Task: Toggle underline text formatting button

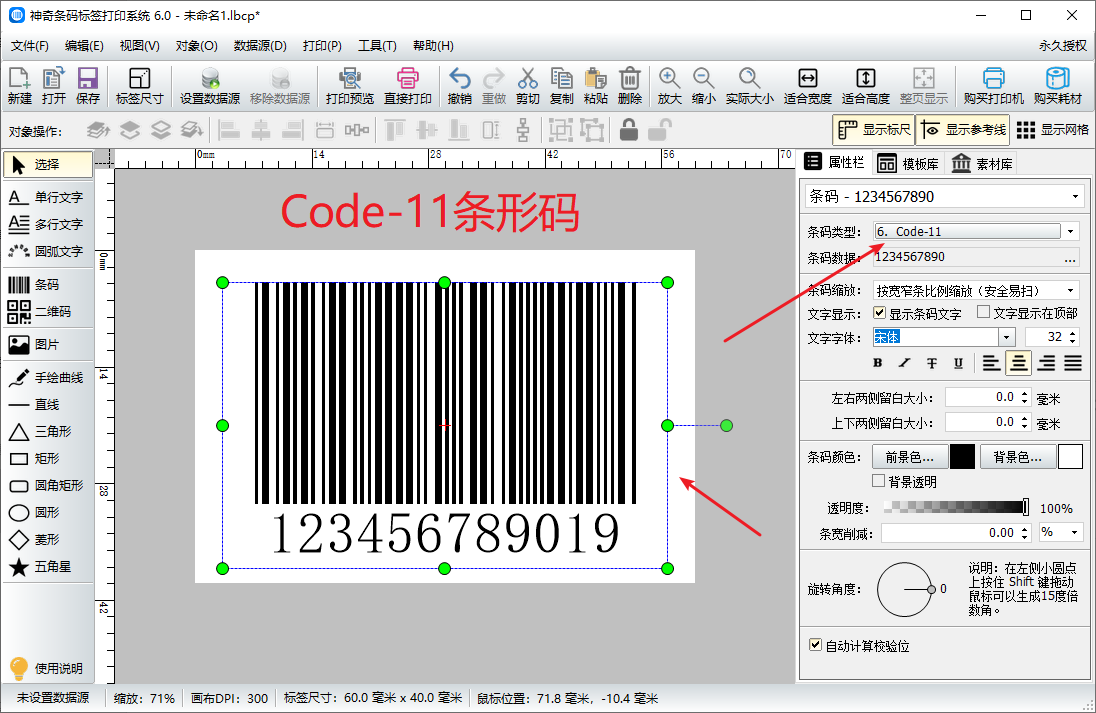Action: tap(958, 363)
